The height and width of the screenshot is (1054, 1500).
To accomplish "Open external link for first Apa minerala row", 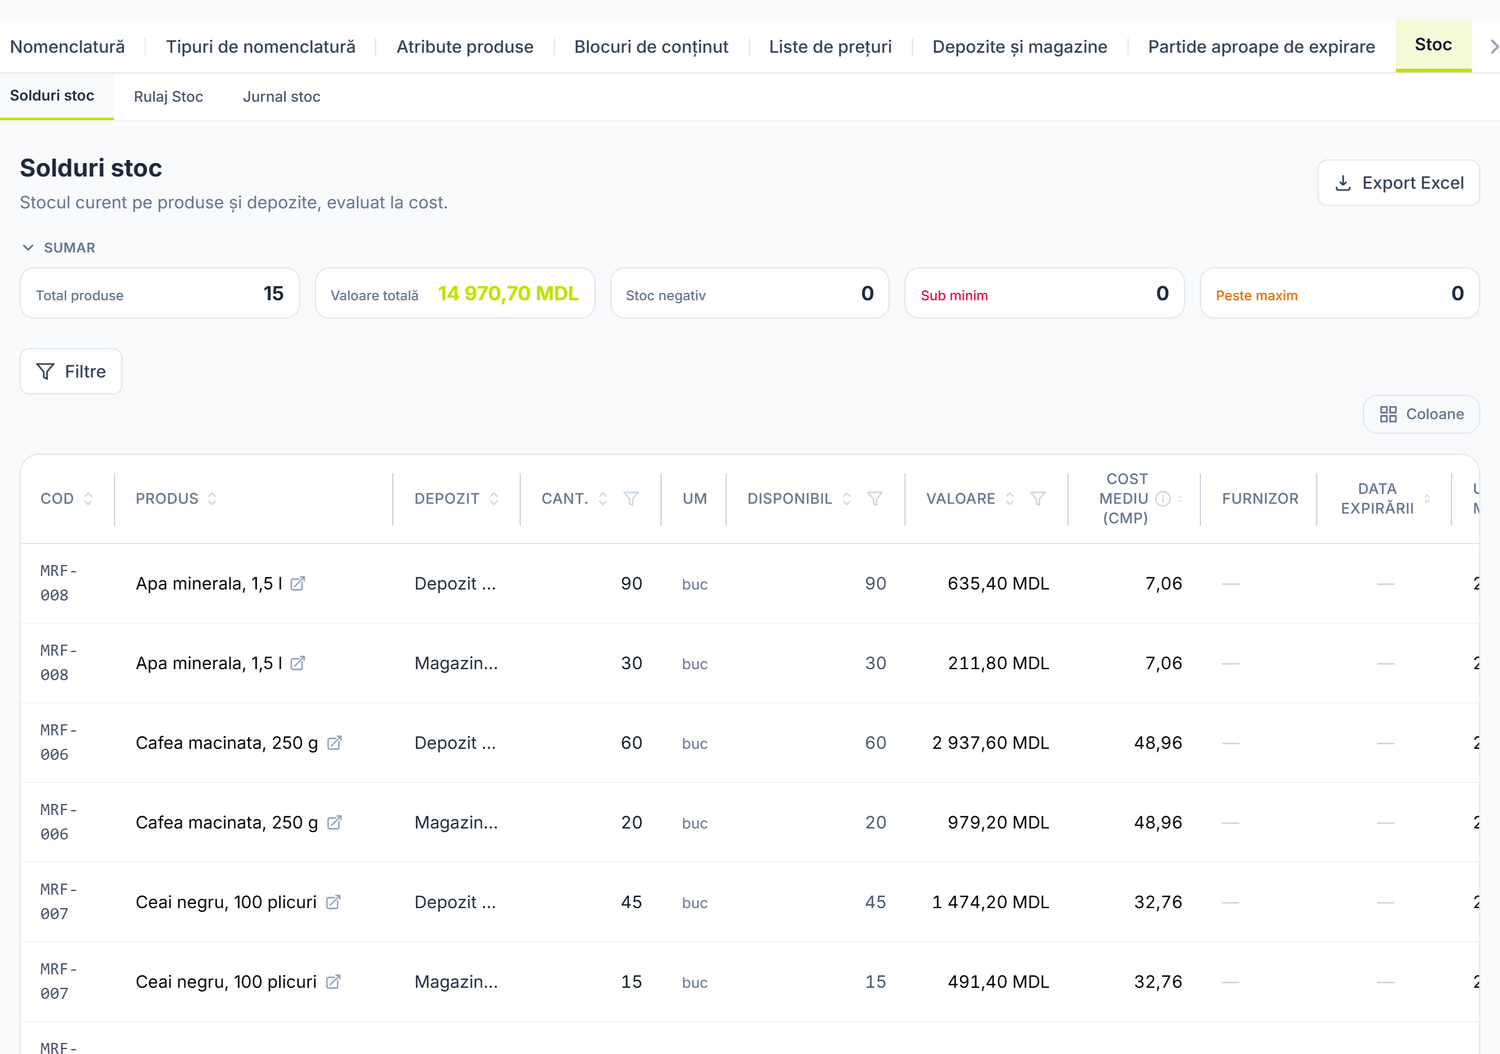I will 298,584.
